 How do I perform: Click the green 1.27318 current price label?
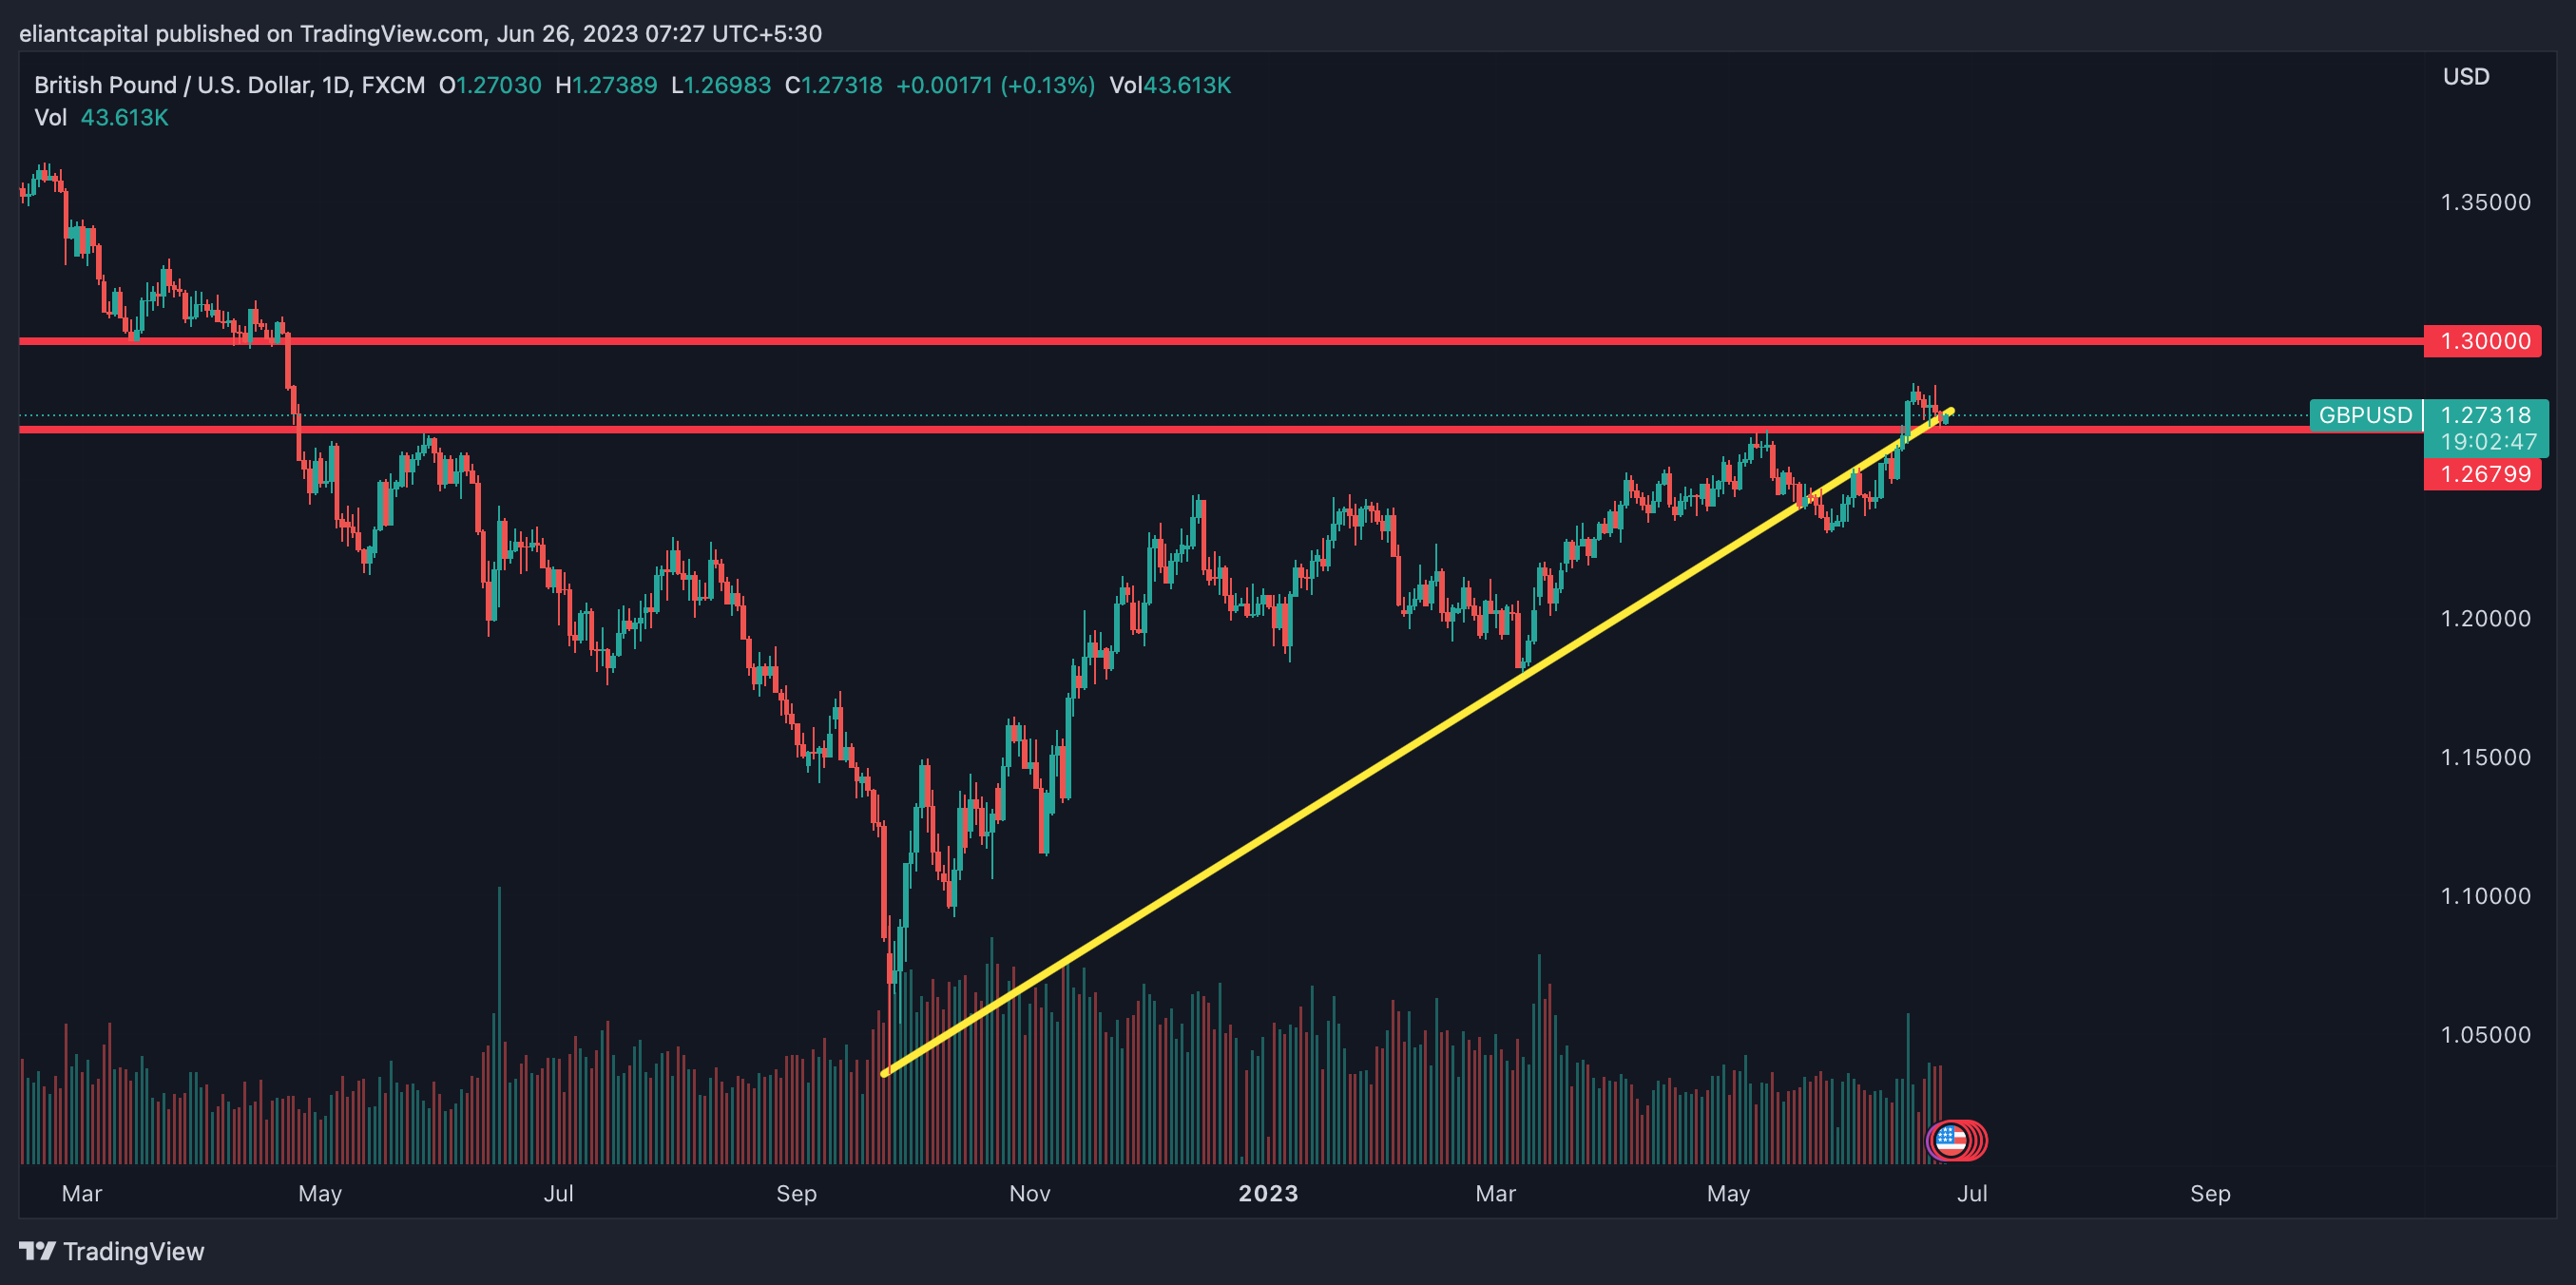pyautogui.click(x=2486, y=415)
